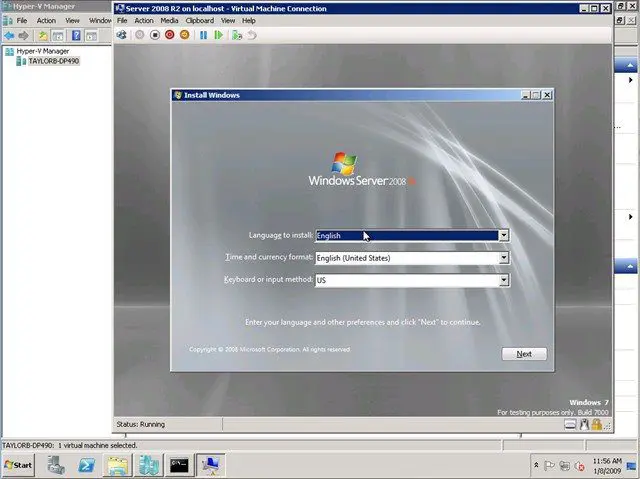Click the greyed-out Start VM toolbar icon
Image resolution: width=640 pixels, height=479 pixels.
tap(140, 35)
